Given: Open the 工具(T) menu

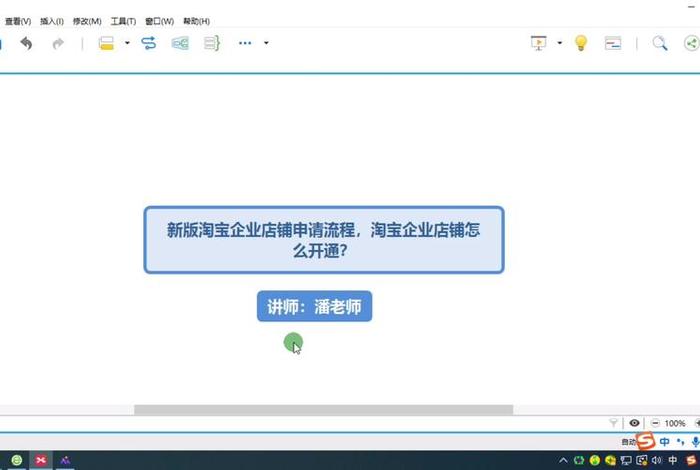Looking at the screenshot, I should [x=123, y=21].
